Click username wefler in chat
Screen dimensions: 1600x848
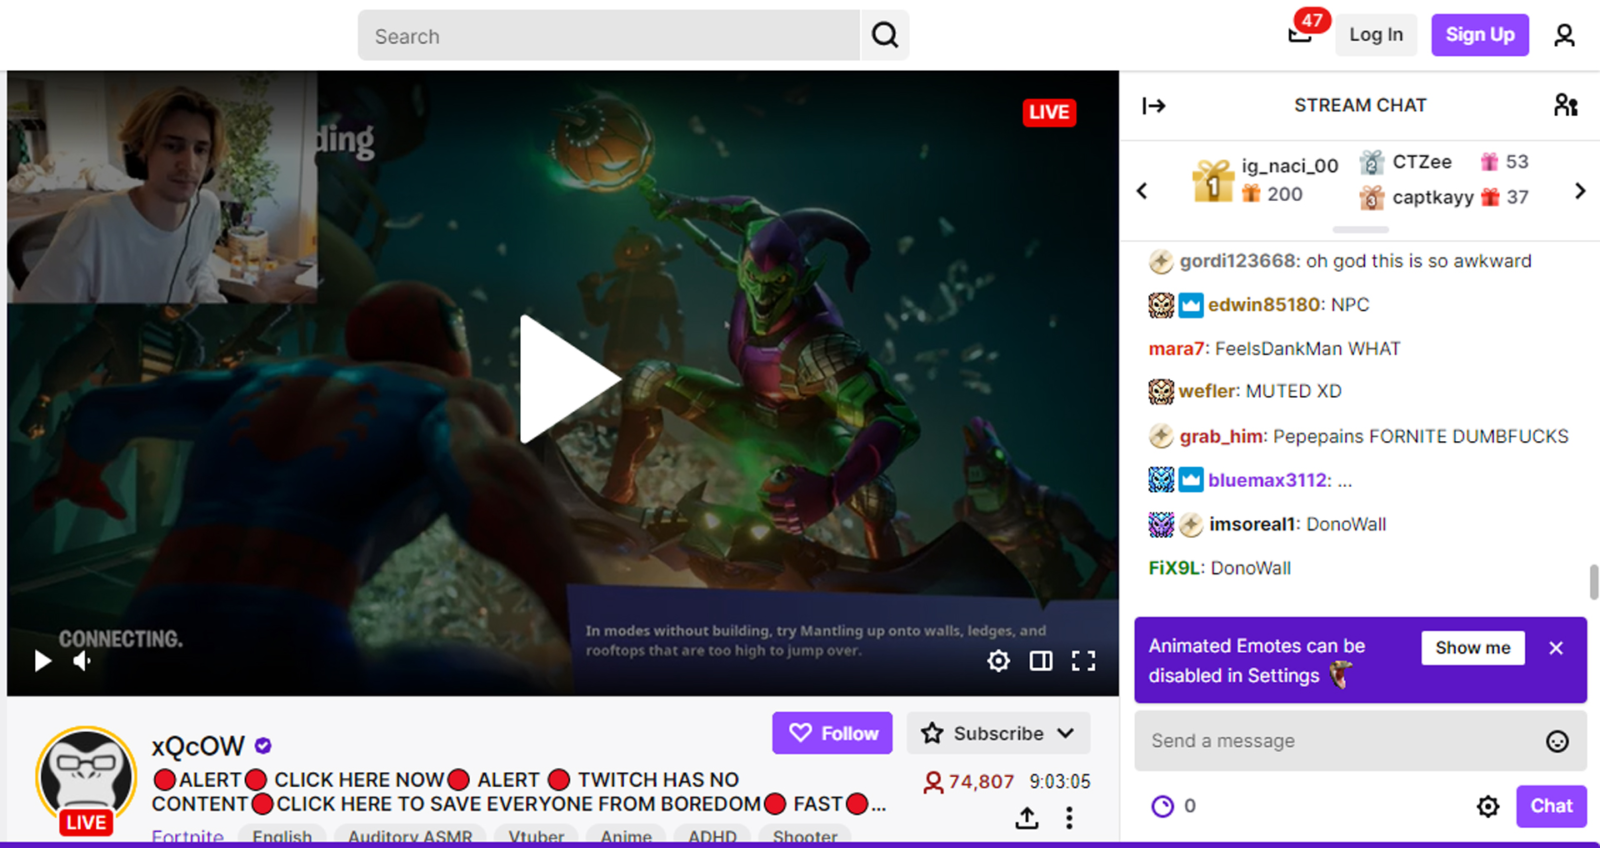pos(1207,391)
